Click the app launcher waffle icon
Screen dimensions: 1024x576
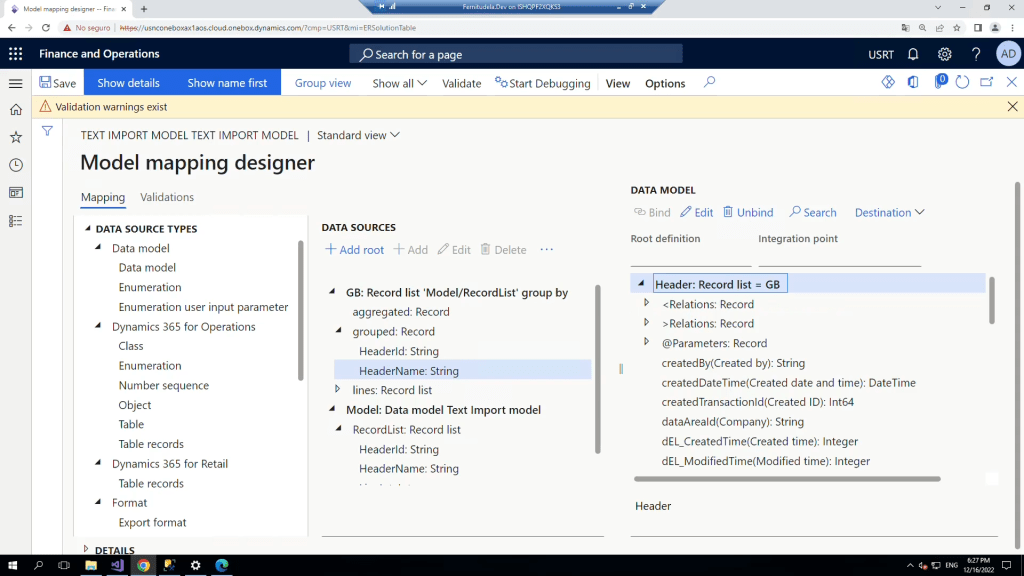tap(15, 54)
